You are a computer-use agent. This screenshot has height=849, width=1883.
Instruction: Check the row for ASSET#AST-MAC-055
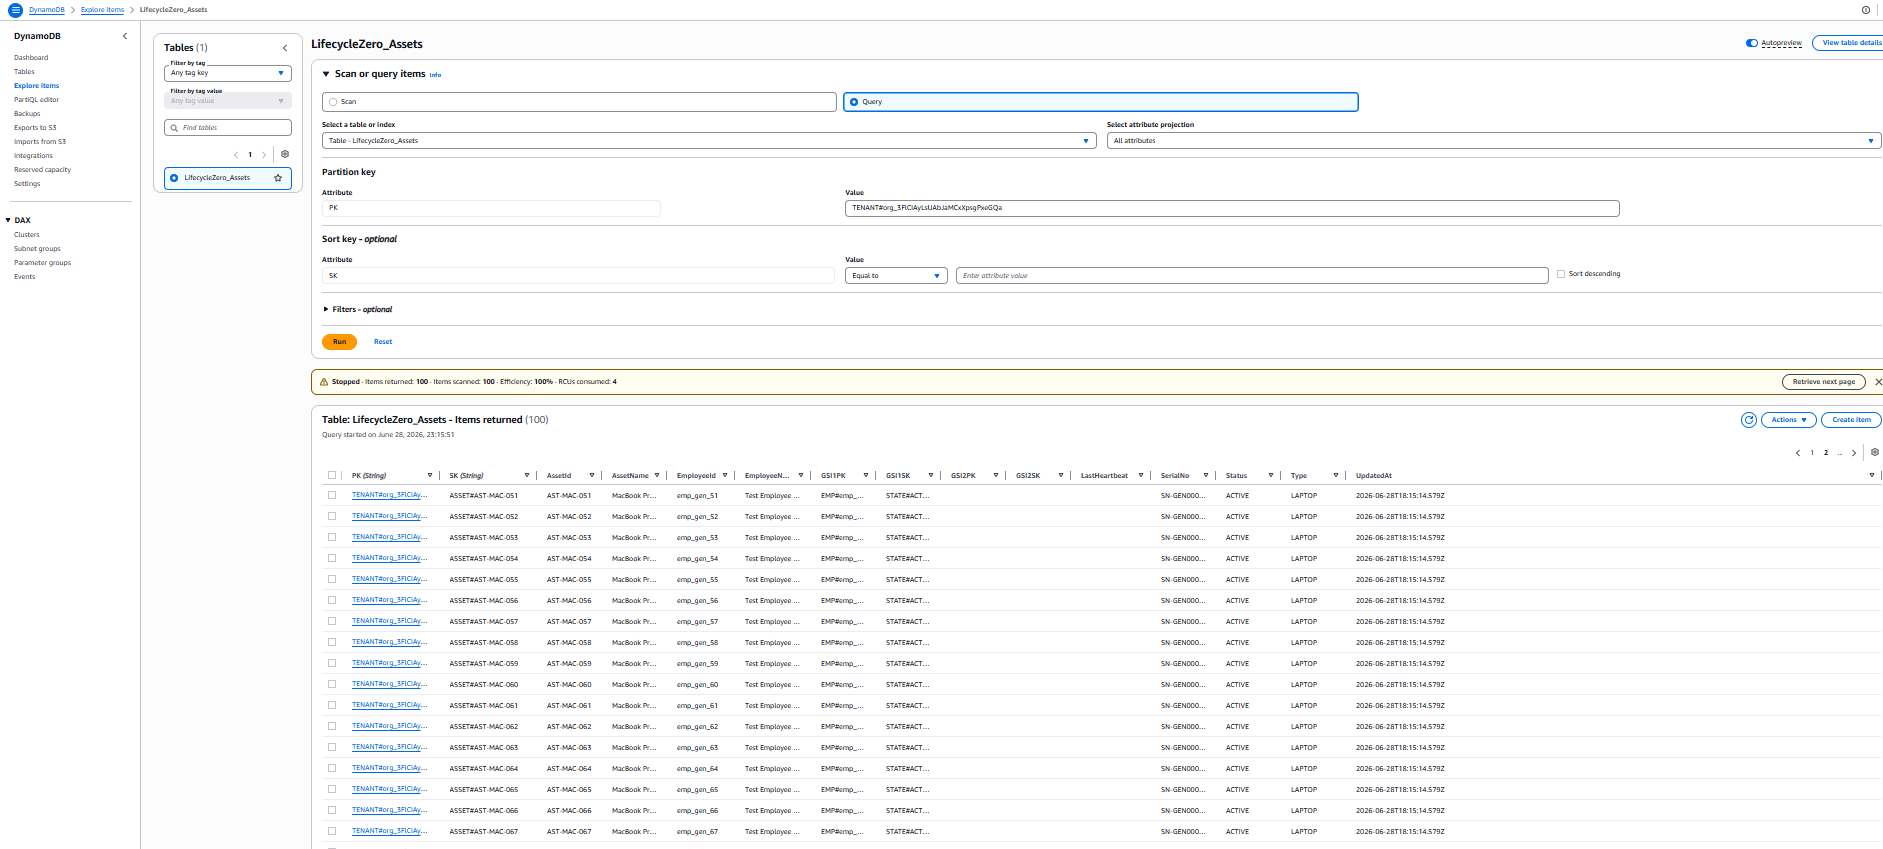[x=332, y=579]
